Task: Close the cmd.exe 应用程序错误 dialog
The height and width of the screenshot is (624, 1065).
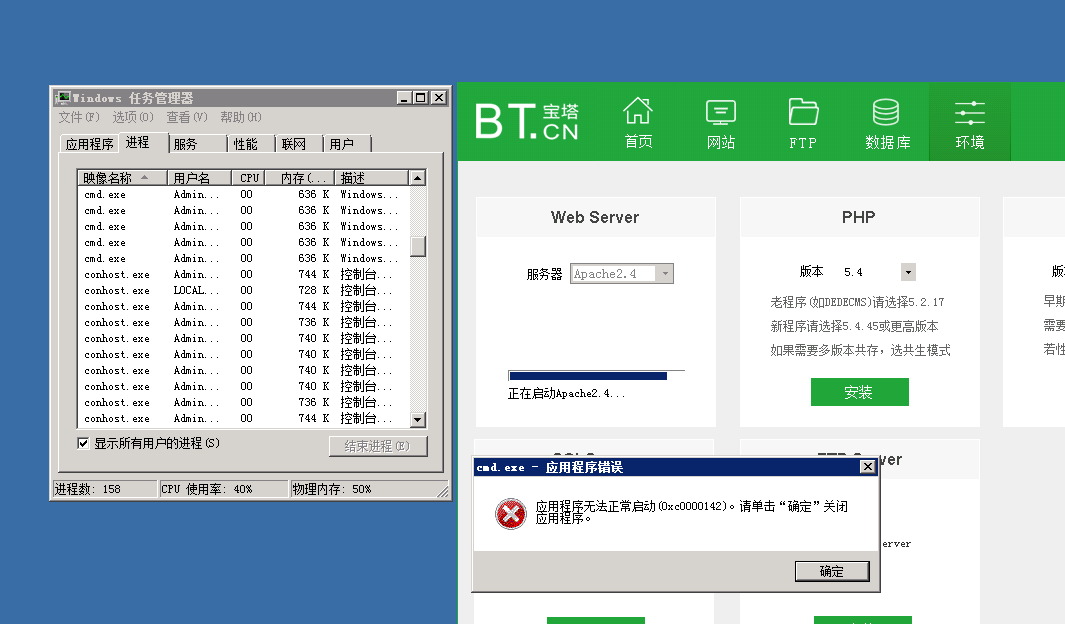Action: [x=867, y=466]
